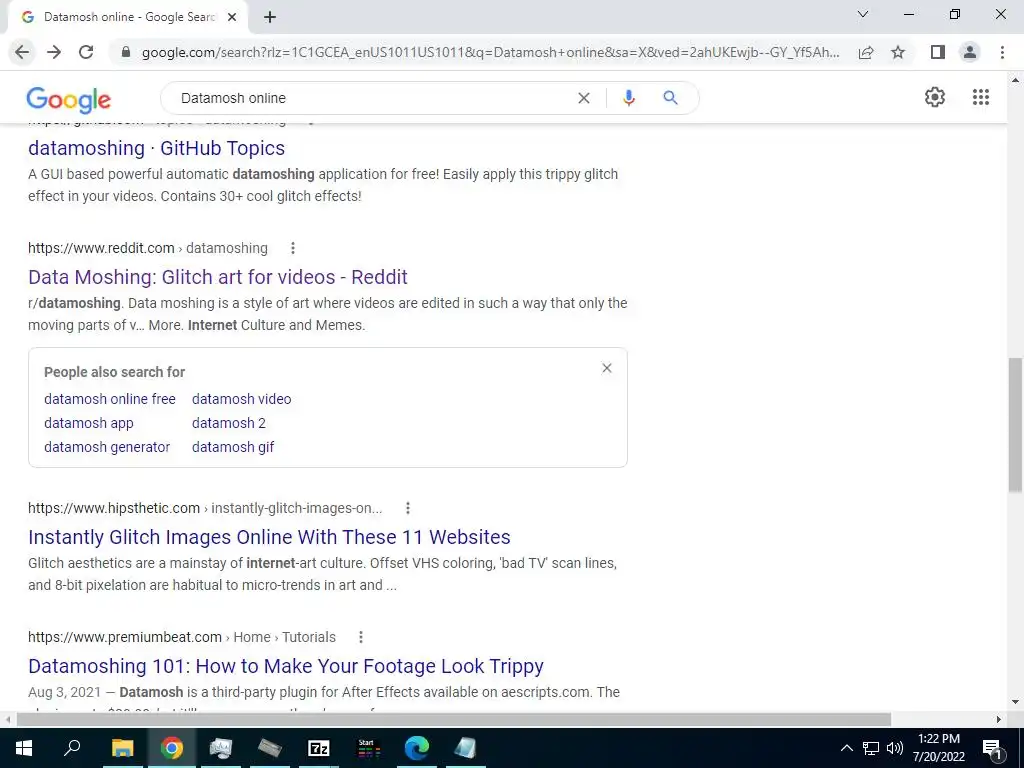The height and width of the screenshot is (768, 1024).
Task: Search for datamosh gif
Action: tap(233, 447)
